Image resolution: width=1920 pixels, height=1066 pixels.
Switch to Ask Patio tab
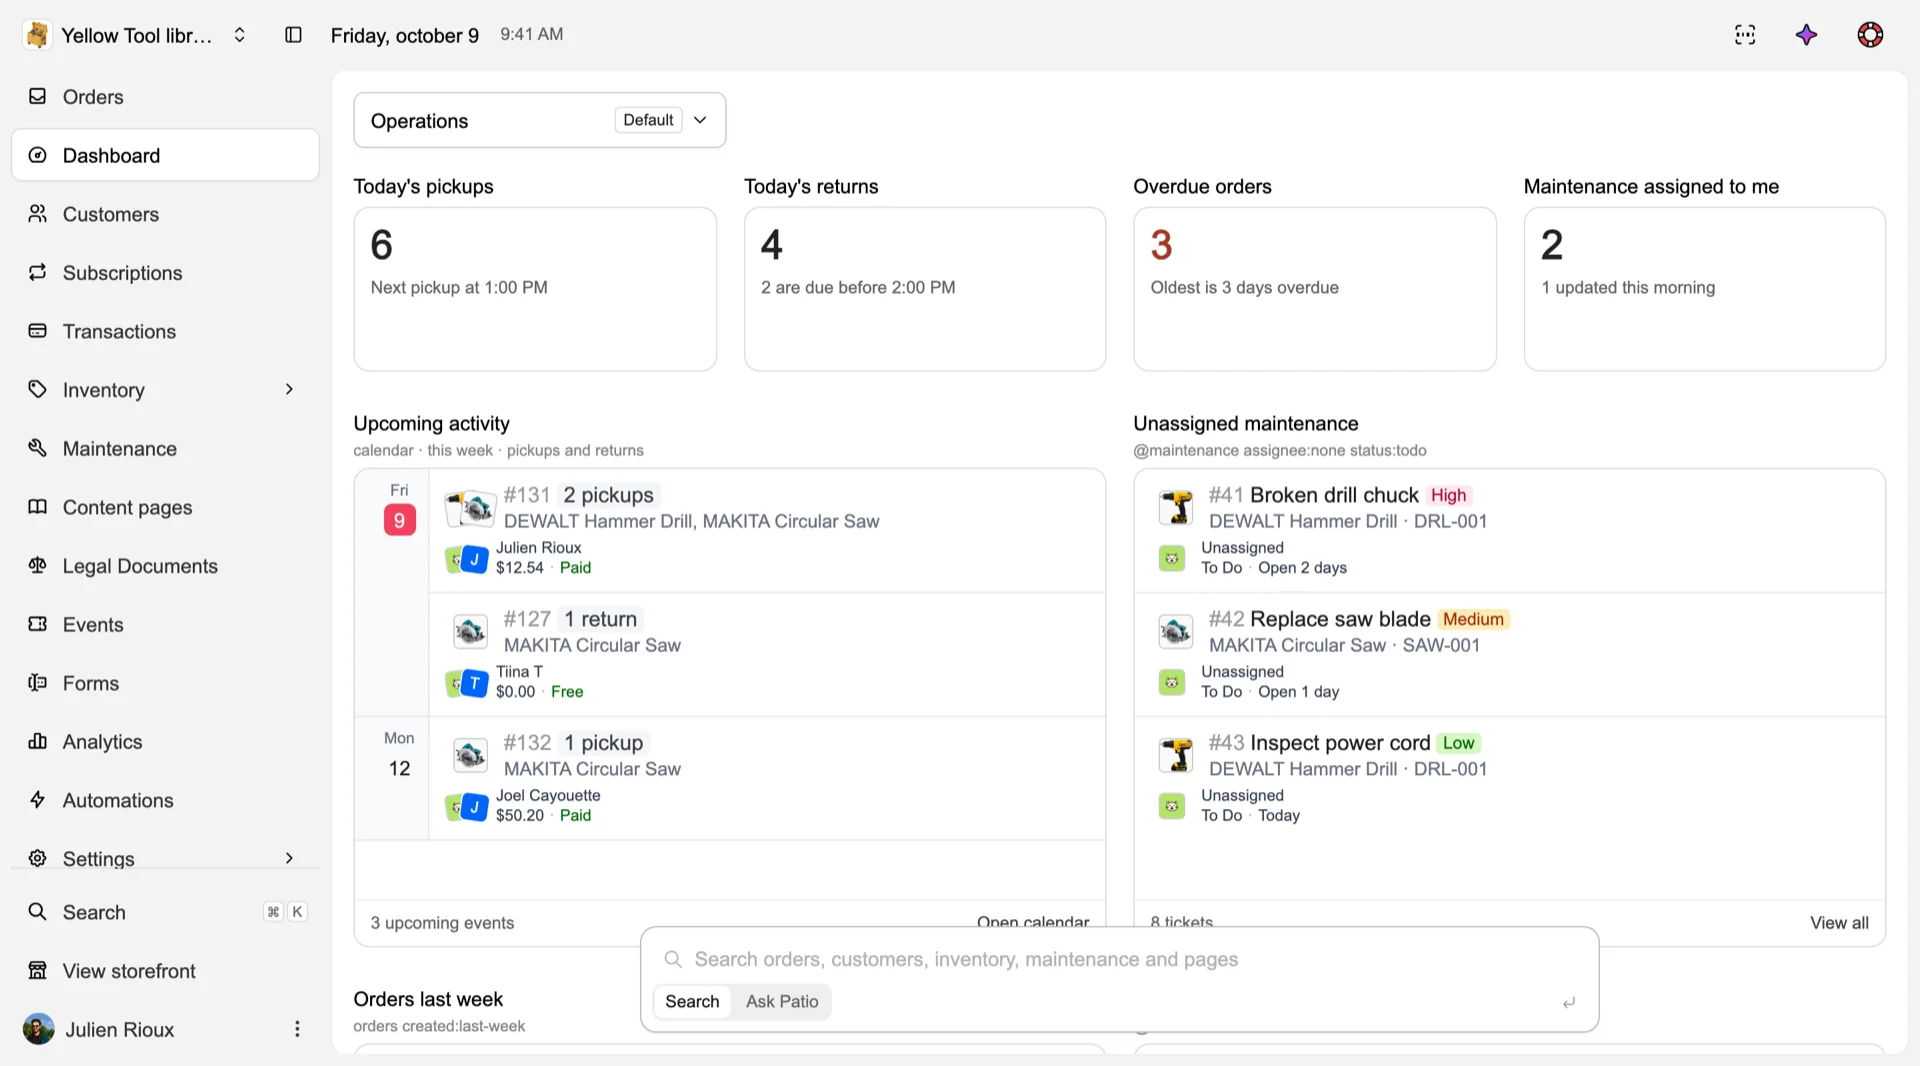click(782, 1001)
